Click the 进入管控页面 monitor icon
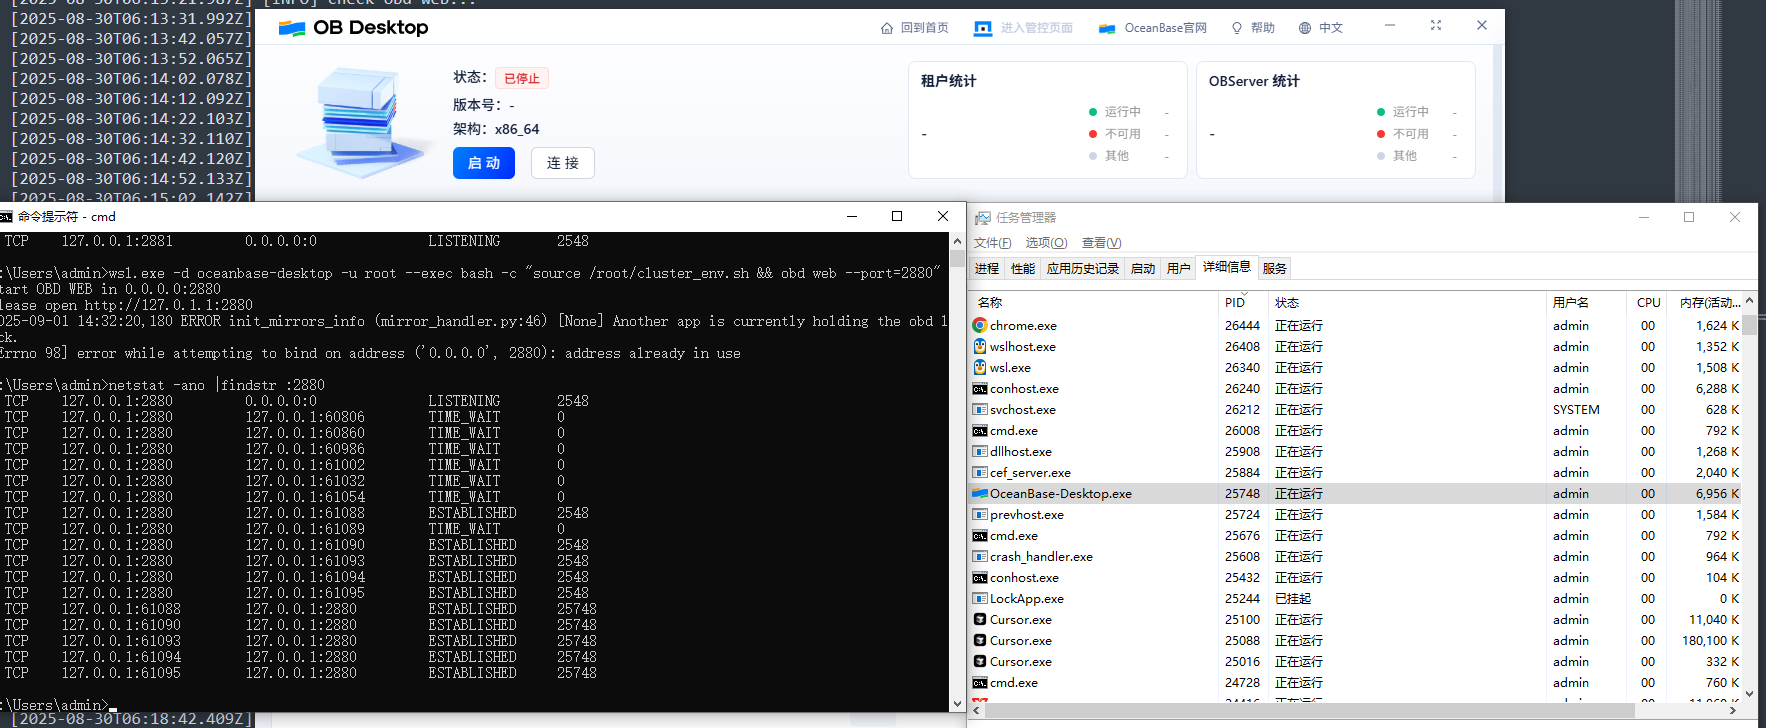1766x728 pixels. 983,28
